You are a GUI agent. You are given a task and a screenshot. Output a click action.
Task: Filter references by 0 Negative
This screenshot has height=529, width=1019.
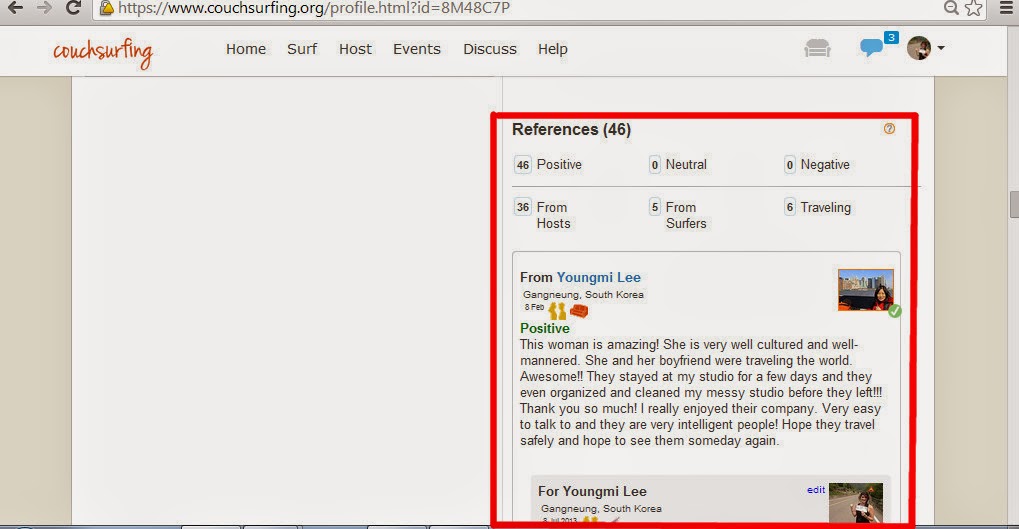pos(817,165)
